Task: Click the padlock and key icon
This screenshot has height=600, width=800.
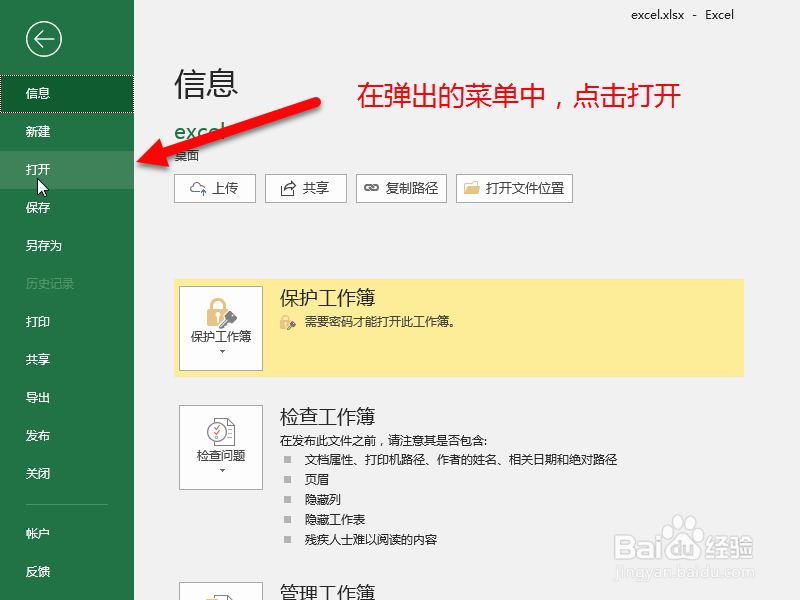Action: coord(221,313)
